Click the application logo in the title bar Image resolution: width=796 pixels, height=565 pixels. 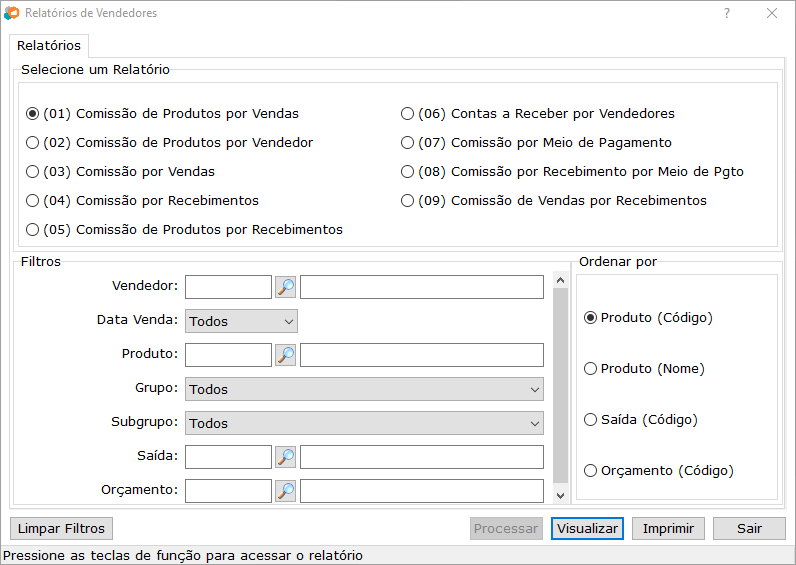(12, 13)
